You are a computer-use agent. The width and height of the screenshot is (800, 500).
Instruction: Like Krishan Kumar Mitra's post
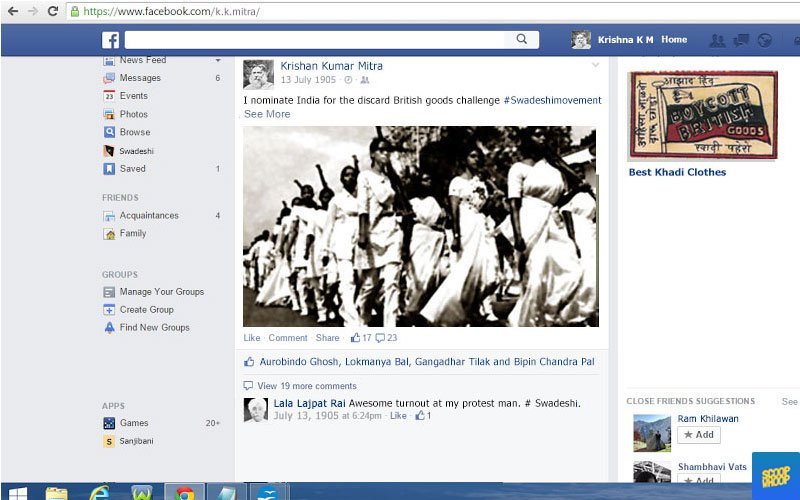click(252, 338)
